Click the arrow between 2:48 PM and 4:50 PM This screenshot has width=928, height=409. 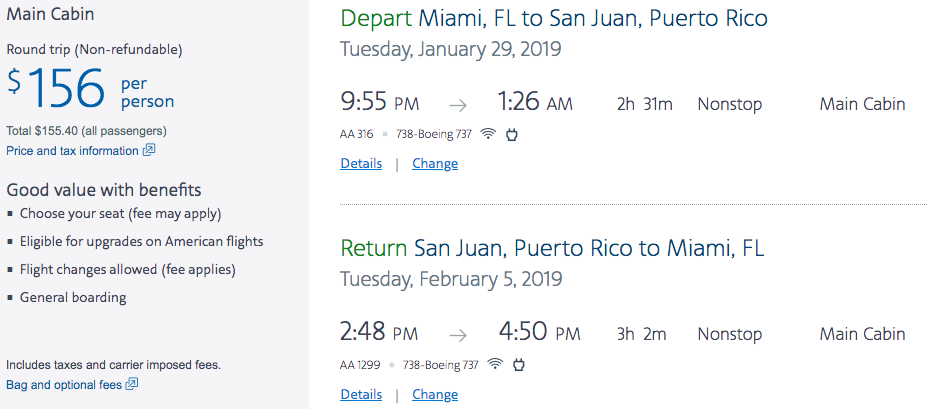pyautogui.click(x=457, y=335)
